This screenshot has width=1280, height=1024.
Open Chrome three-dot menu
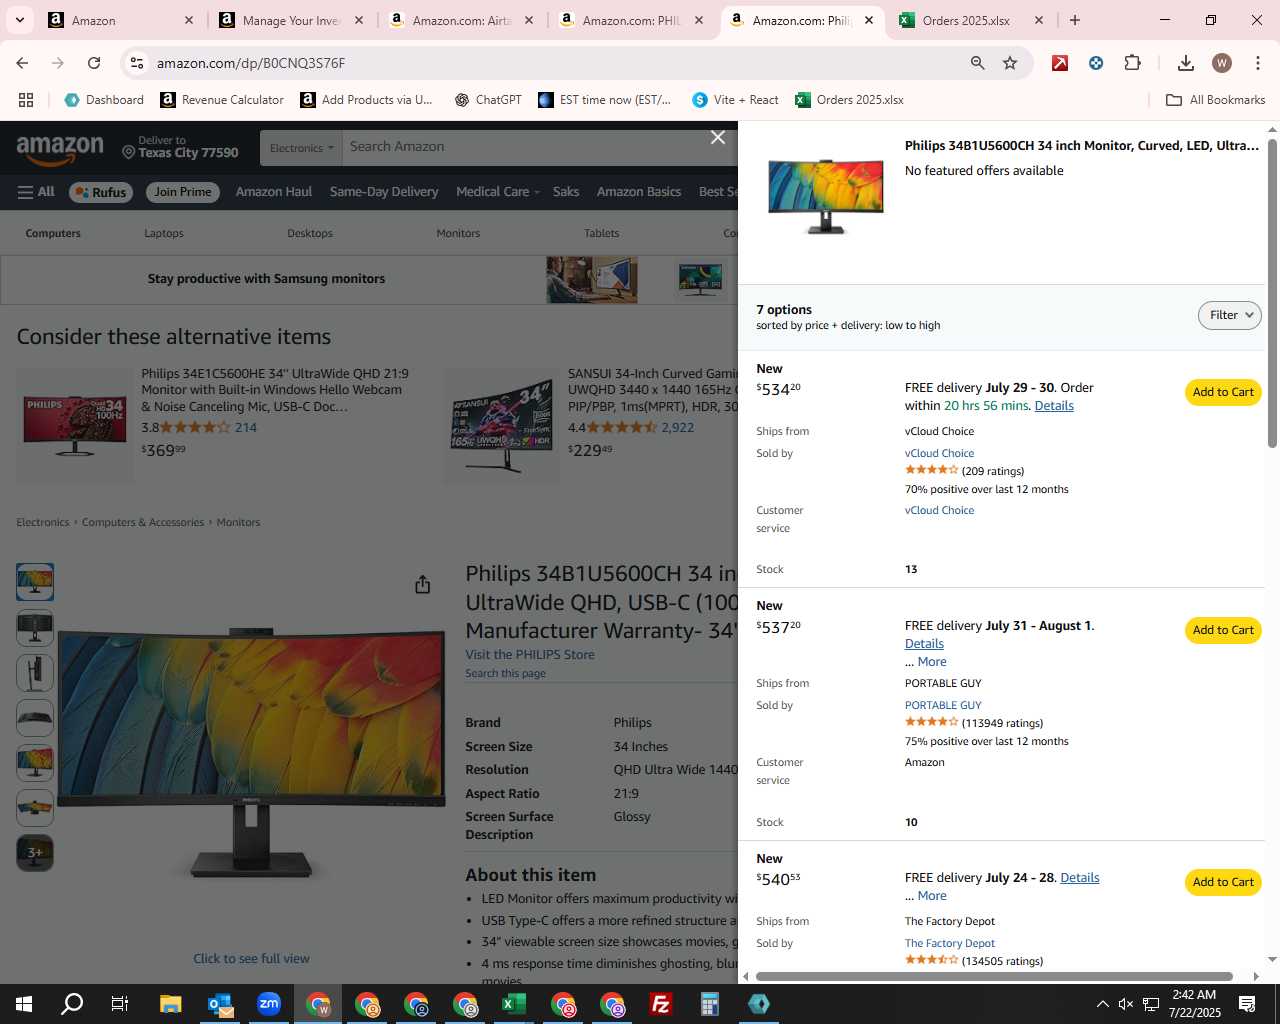coord(1257,63)
